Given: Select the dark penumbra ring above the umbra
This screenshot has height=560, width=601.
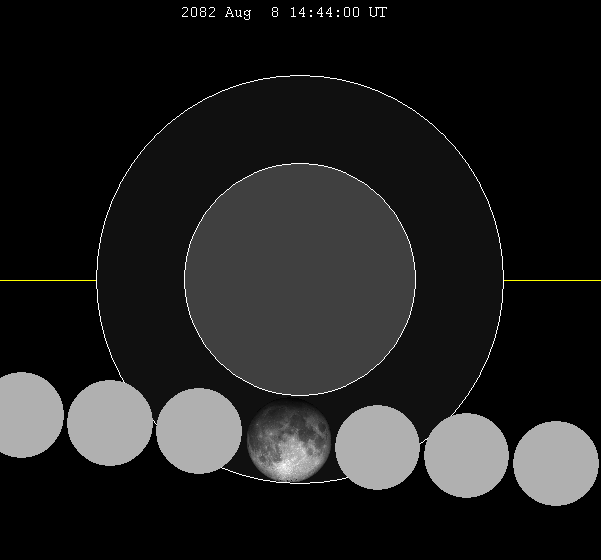Looking at the screenshot, I should pyautogui.click(x=300, y=120).
